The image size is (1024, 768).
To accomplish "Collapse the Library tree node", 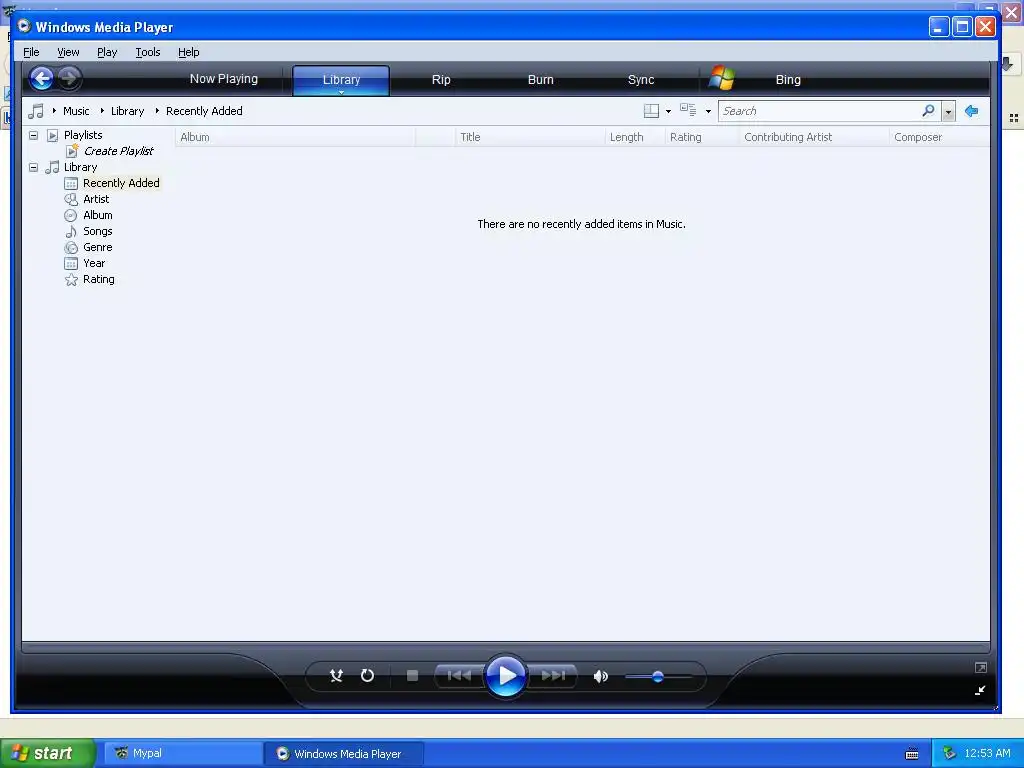I will (33, 167).
